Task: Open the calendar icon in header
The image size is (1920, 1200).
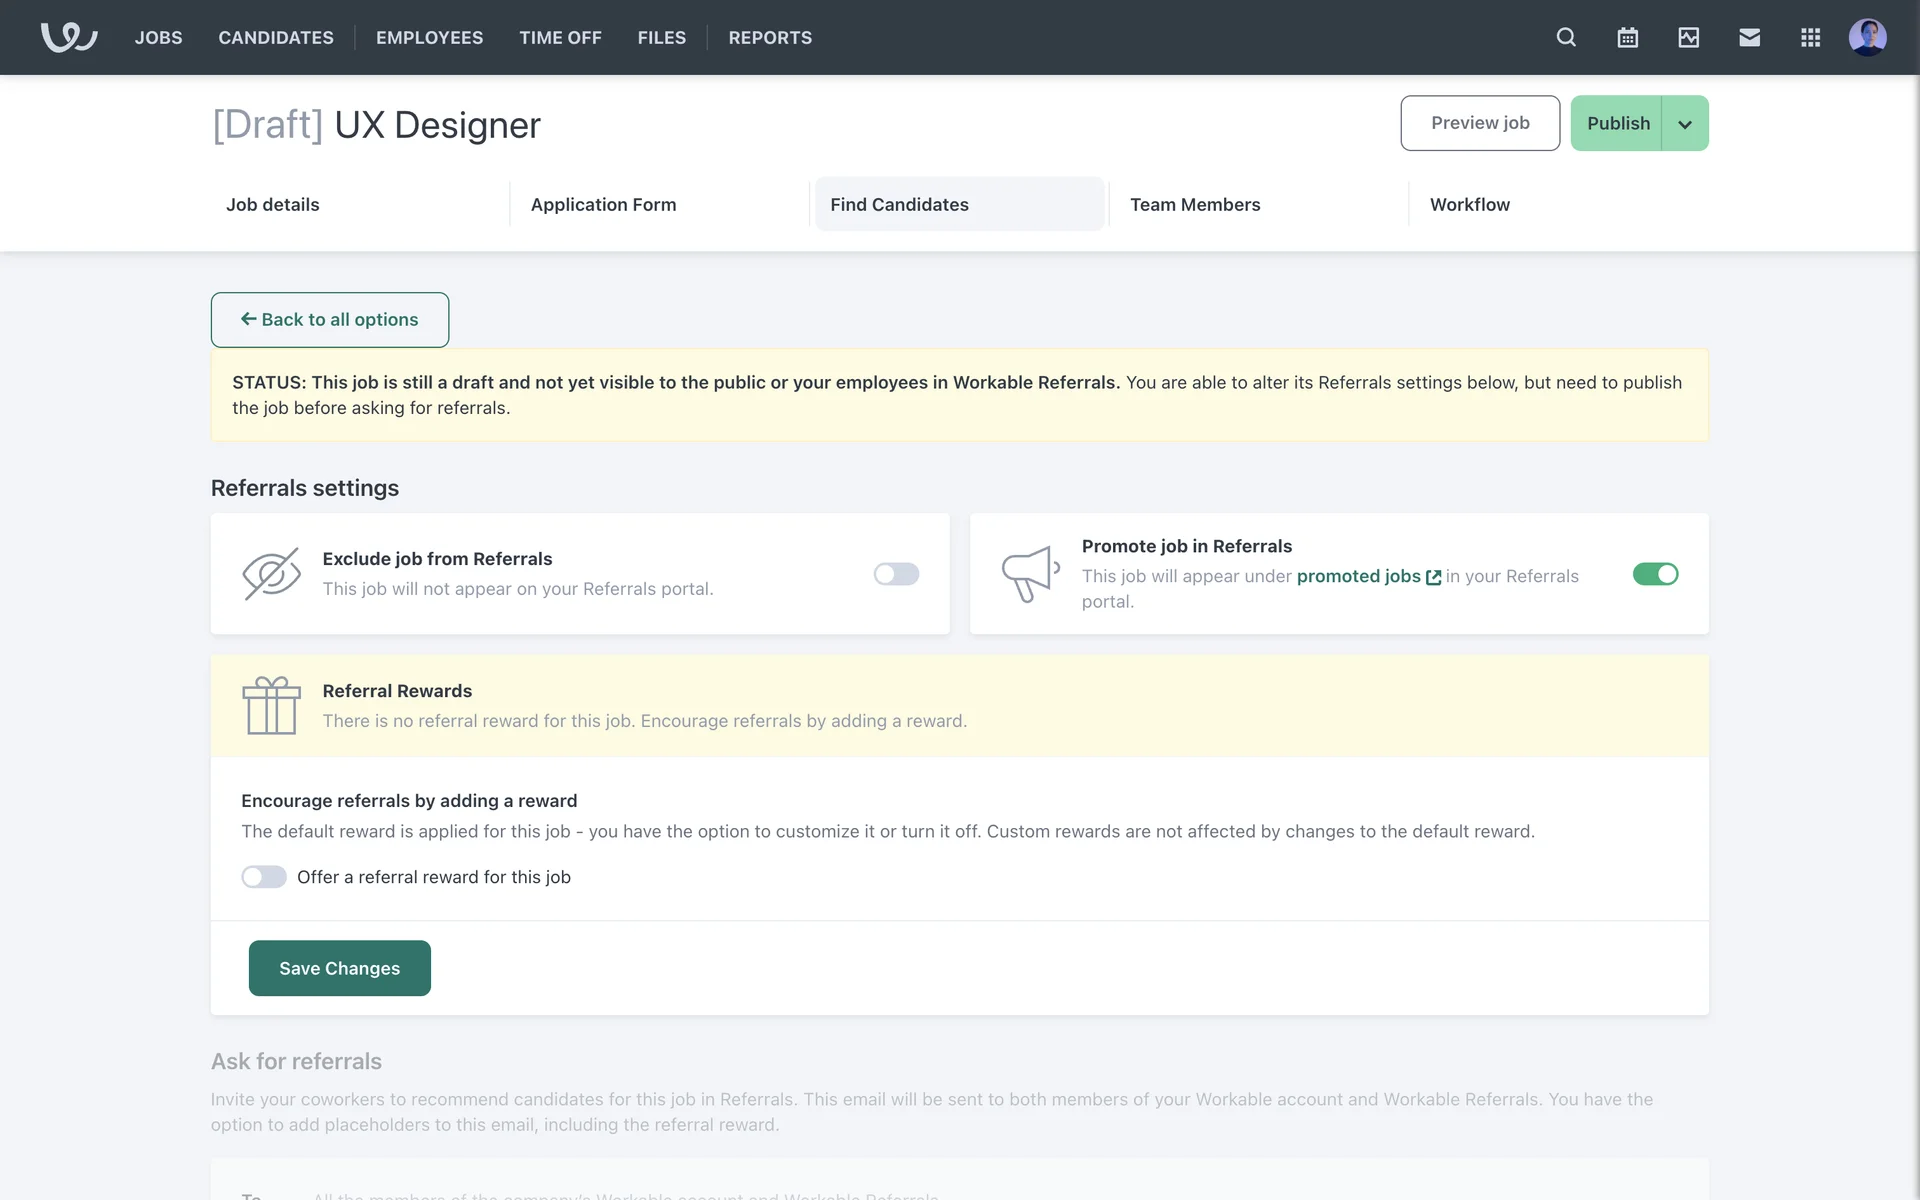Action: tap(1627, 37)
